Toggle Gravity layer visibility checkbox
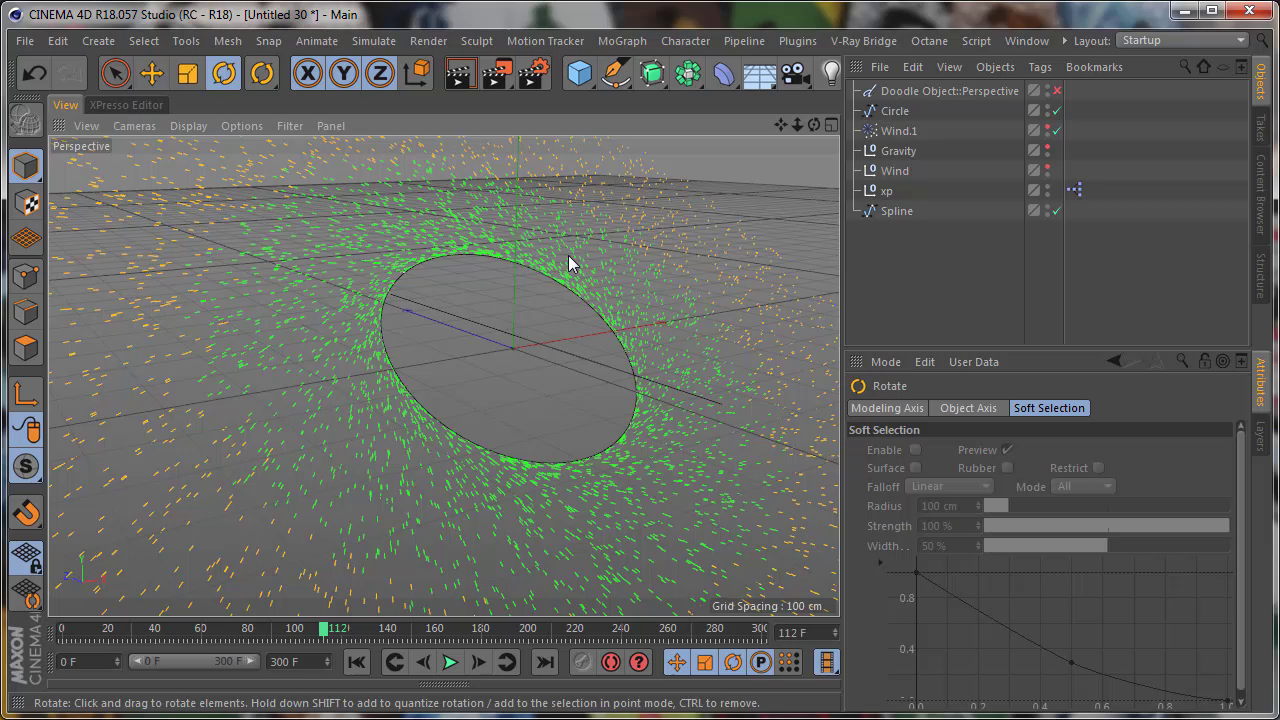Image resolution: width=1280 pixels, height=720 pixels. coord(1034,151)
